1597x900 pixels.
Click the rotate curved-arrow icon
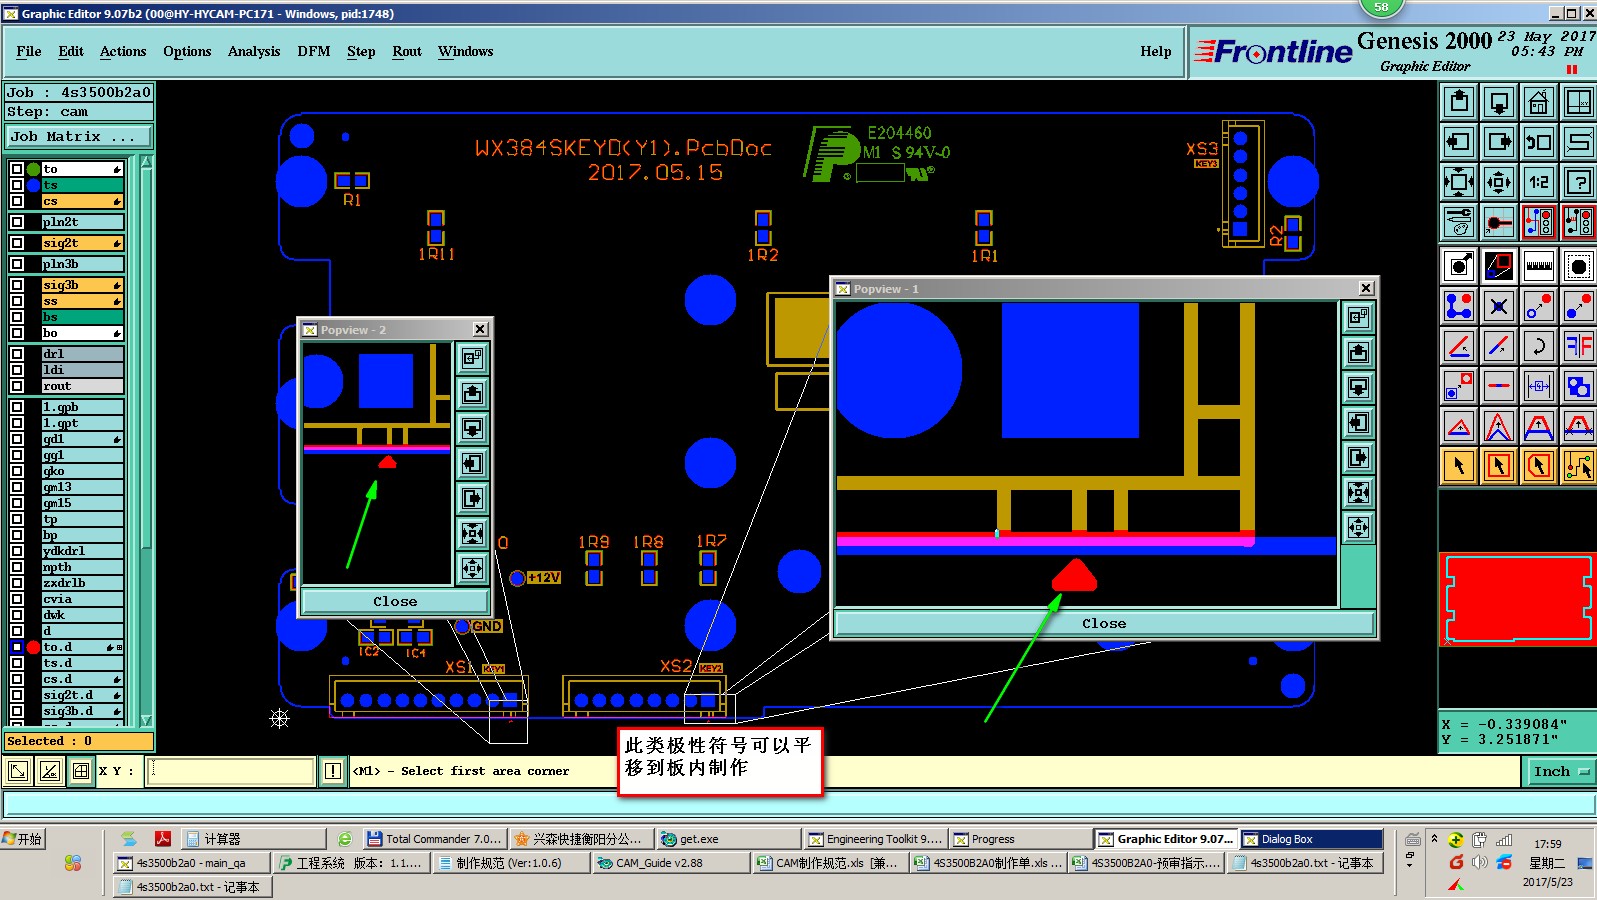coord(1539,346)
